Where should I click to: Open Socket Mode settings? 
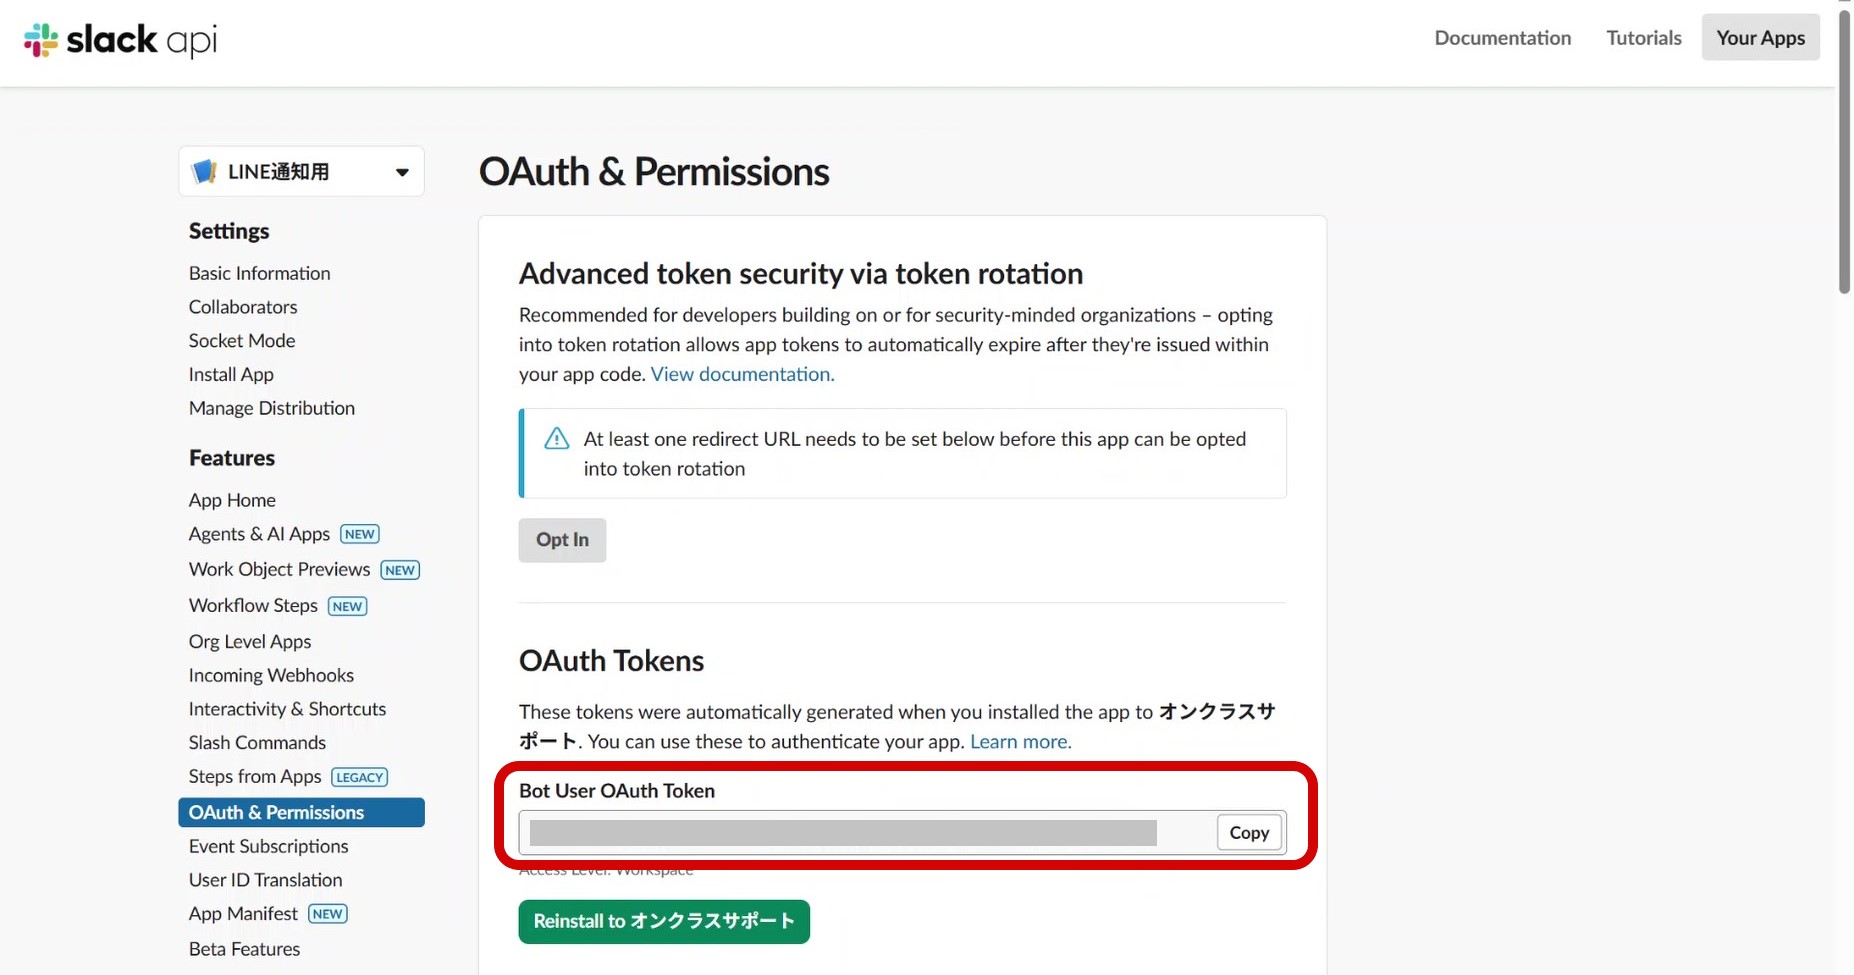pos(242,341)
